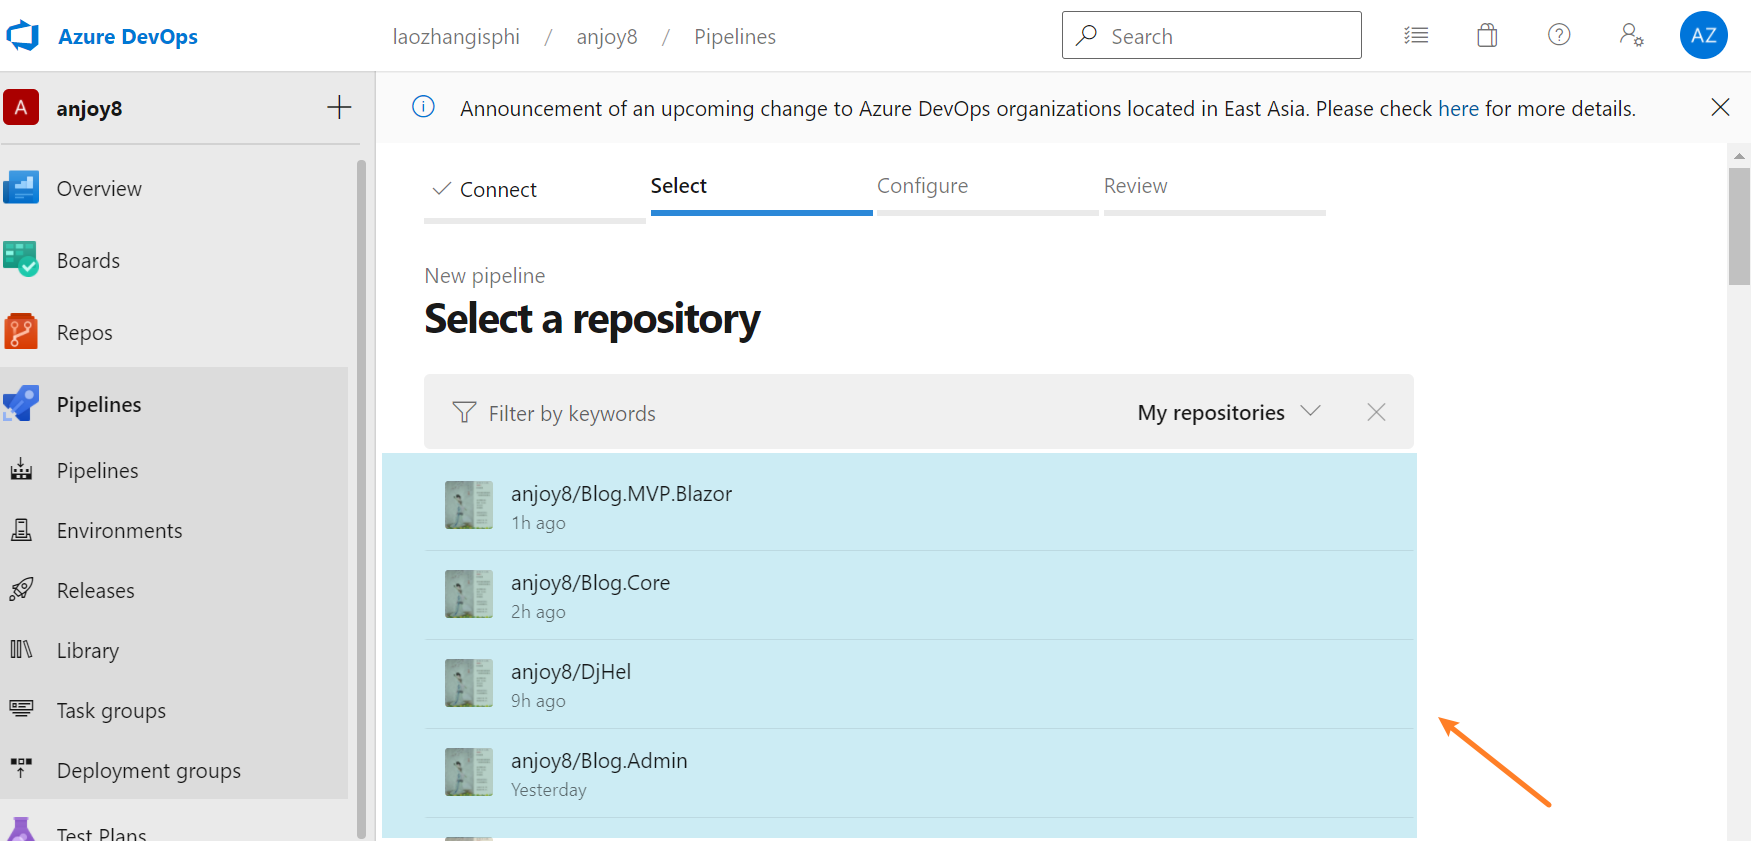Clear the repository filter with the X
Image resolution: width=1751 pixels, height=841 pixels.
coord(1376,412)
